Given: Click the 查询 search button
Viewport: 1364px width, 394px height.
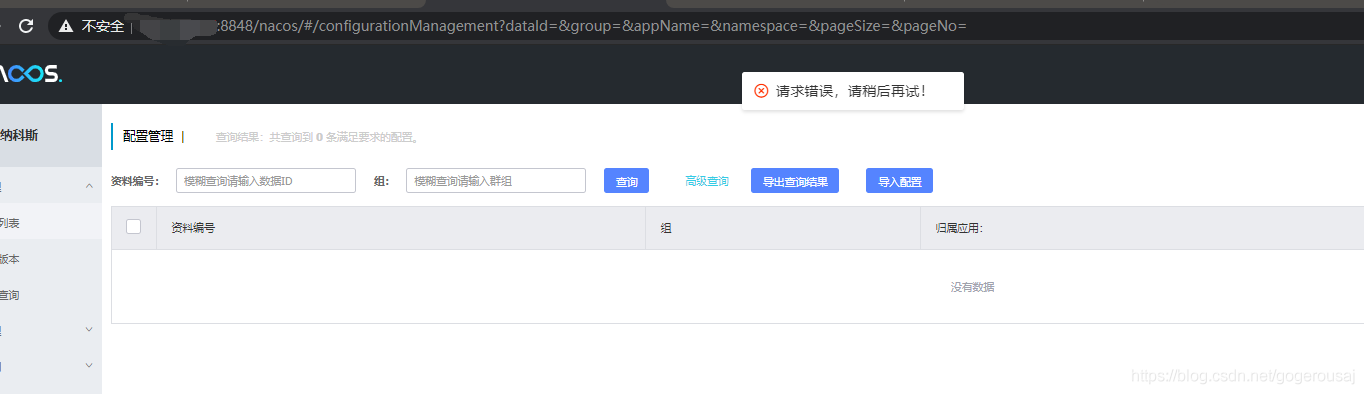Looking at the screenshot, I should (x=627, y=180).
